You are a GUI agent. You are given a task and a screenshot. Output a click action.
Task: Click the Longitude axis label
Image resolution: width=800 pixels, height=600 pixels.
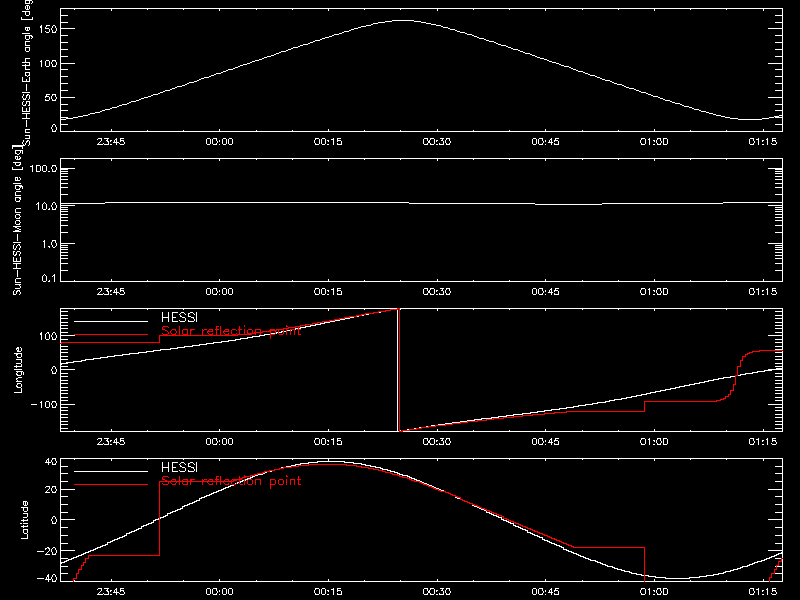18,370
